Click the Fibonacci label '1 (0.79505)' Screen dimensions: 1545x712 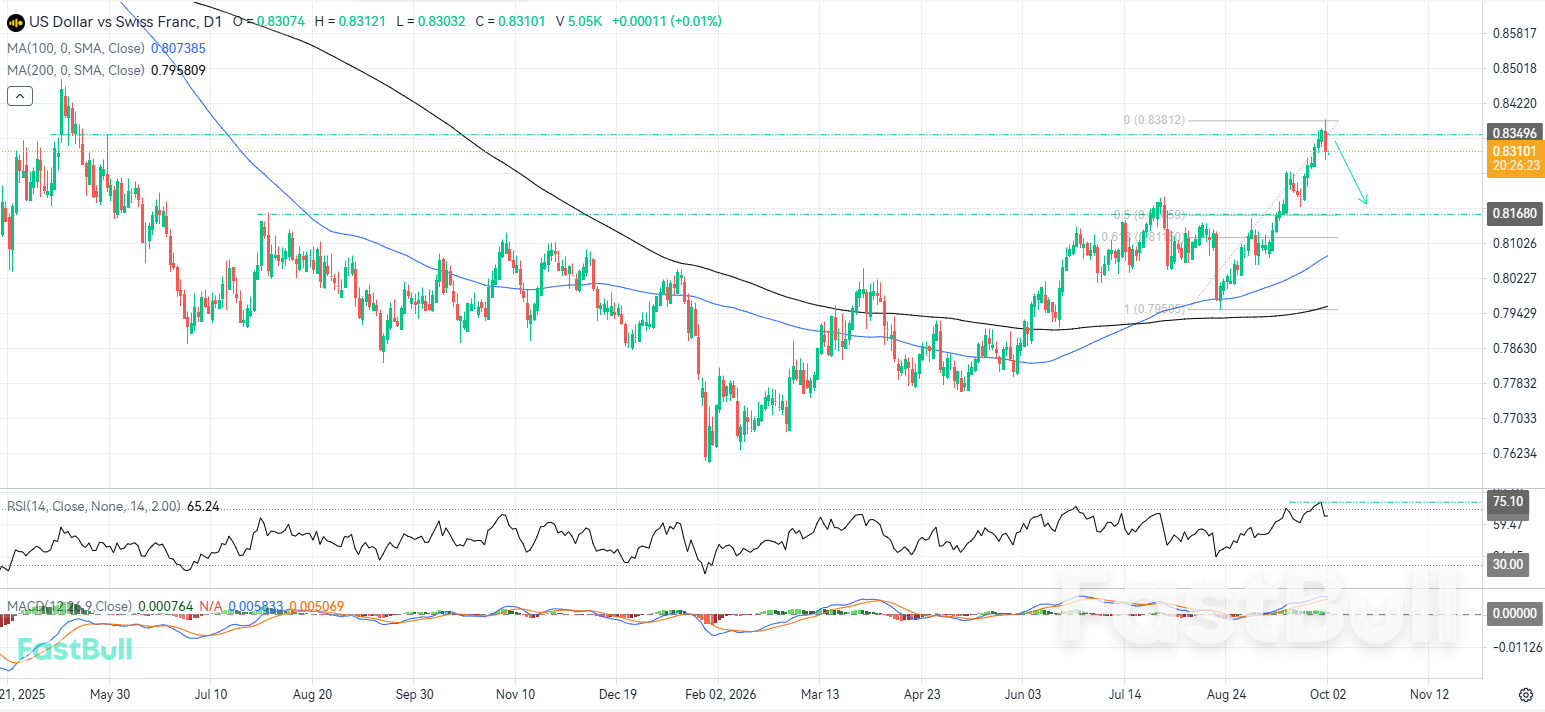(x=1154, y=309)
